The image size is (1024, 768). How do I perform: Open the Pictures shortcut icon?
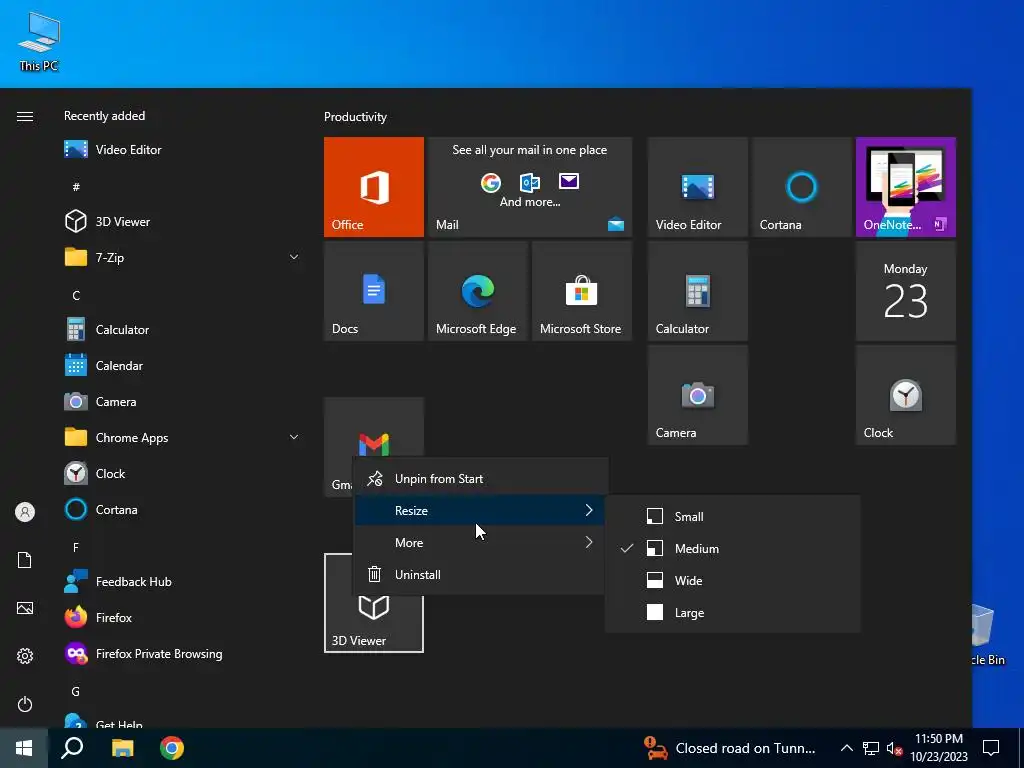25,608
